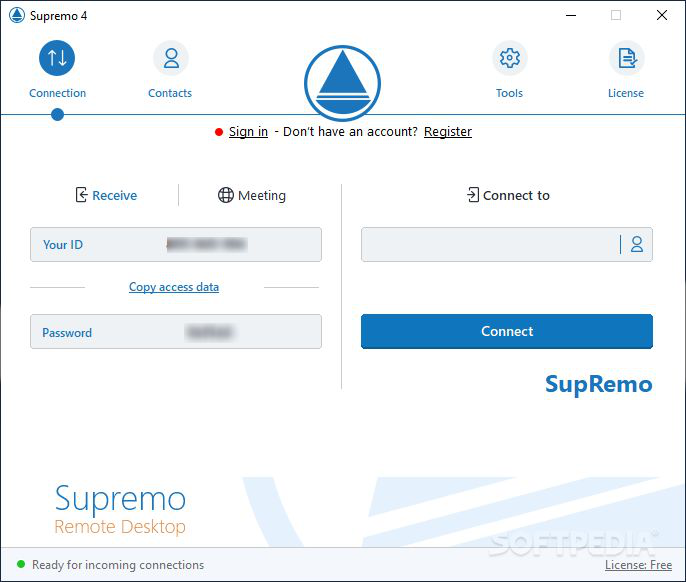The image size is (686, 582).
Task: Click the Your ID field
Action: coord(176,245)
